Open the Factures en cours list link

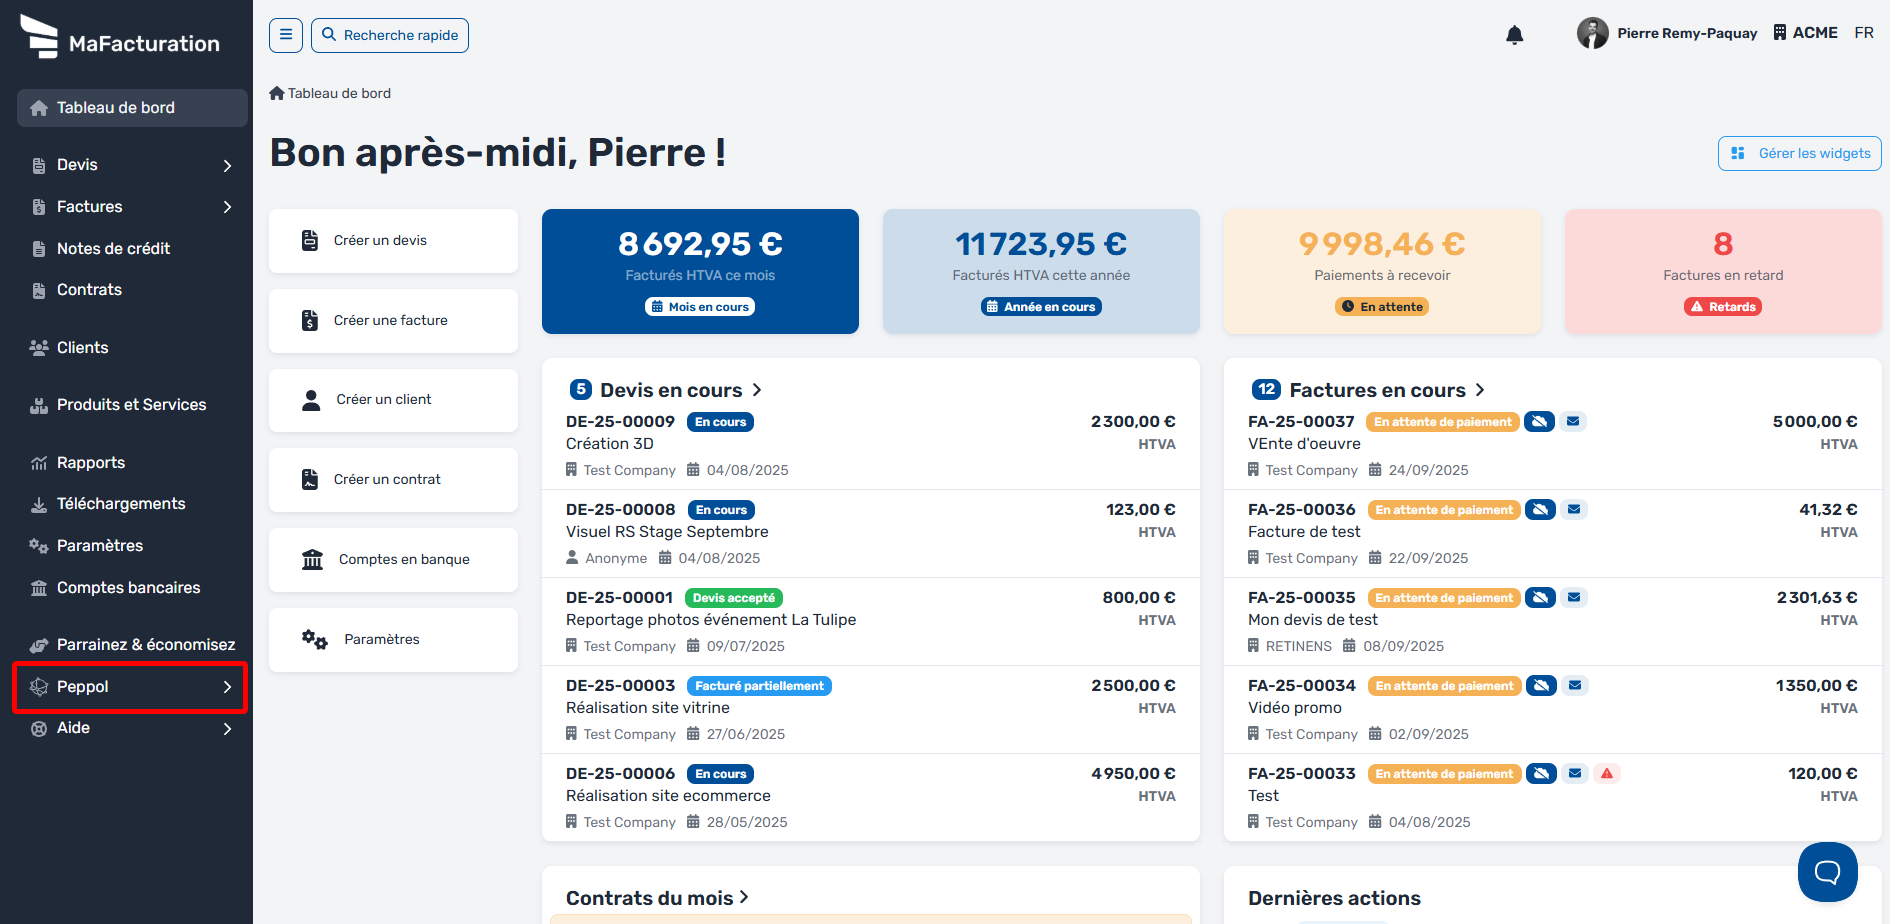click(x=1378, y=390)
